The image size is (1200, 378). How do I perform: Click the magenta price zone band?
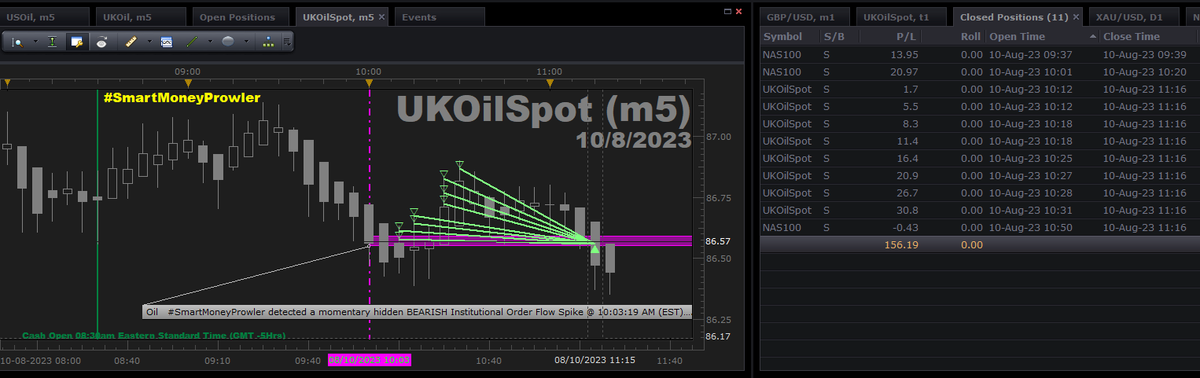[x=531, y=241]
